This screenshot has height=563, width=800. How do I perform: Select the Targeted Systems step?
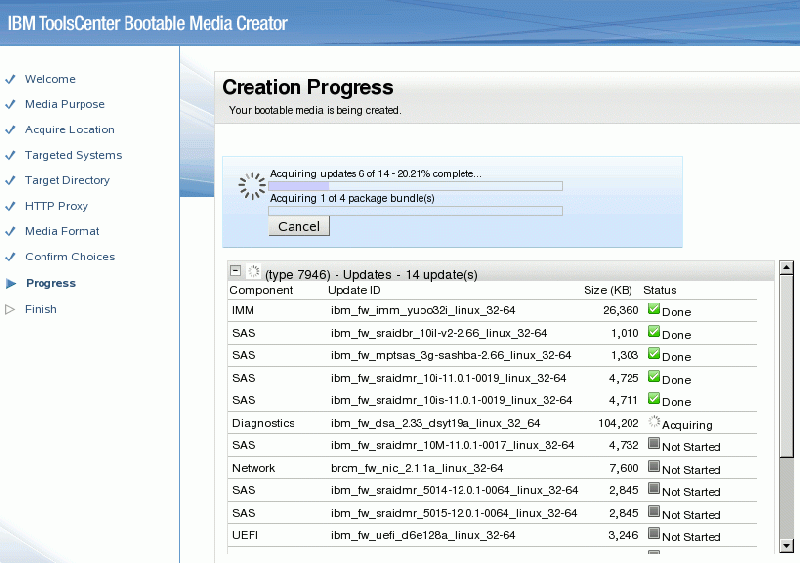pyautogui.click(x=73, y=155)
